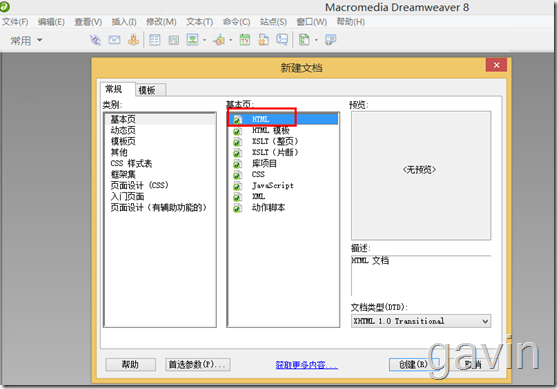Open the 文本(T) menu

pyautogui.click(x=200, y=22)
